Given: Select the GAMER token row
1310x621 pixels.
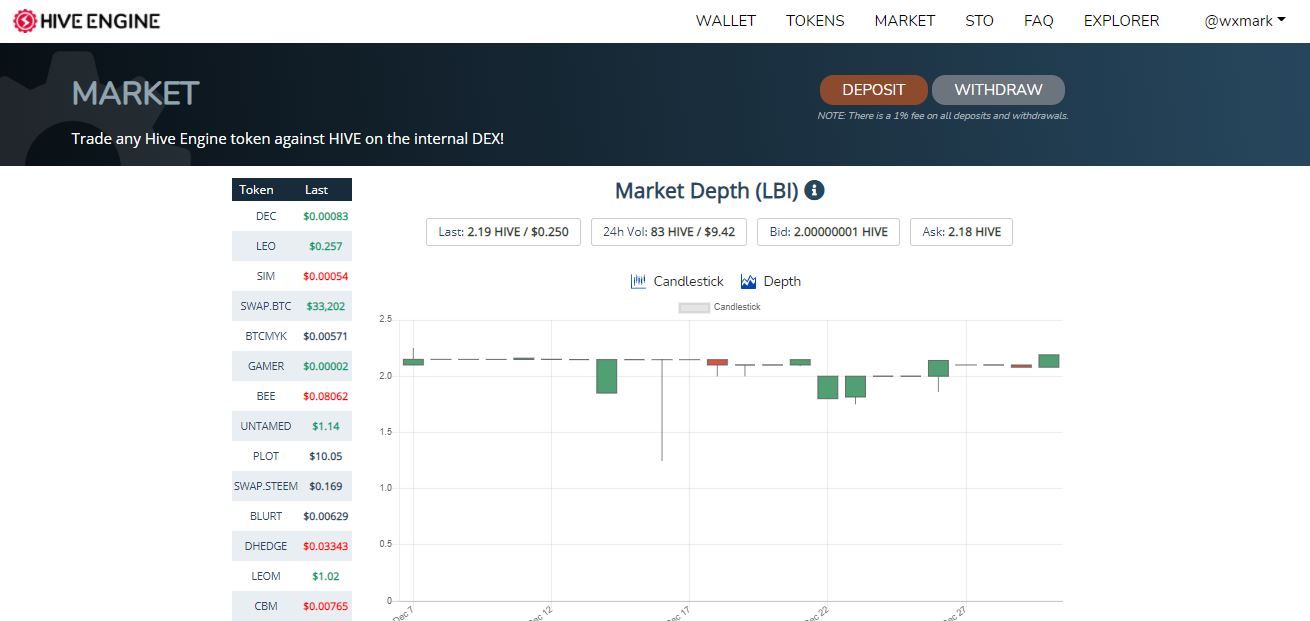Looking at the screenshot, I should pos(292,366).
